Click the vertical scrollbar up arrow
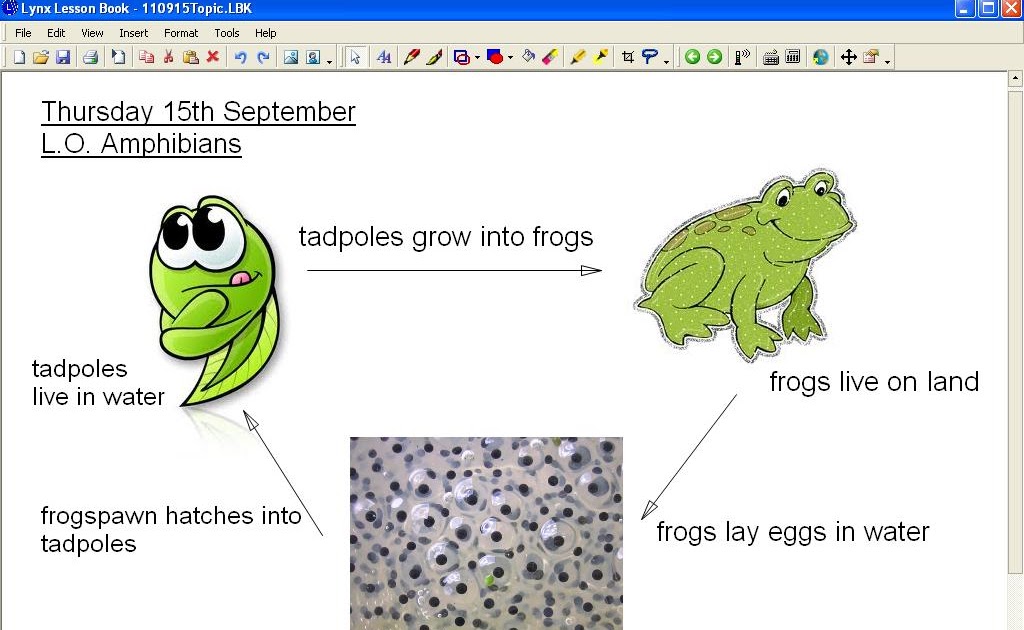 1015,78
